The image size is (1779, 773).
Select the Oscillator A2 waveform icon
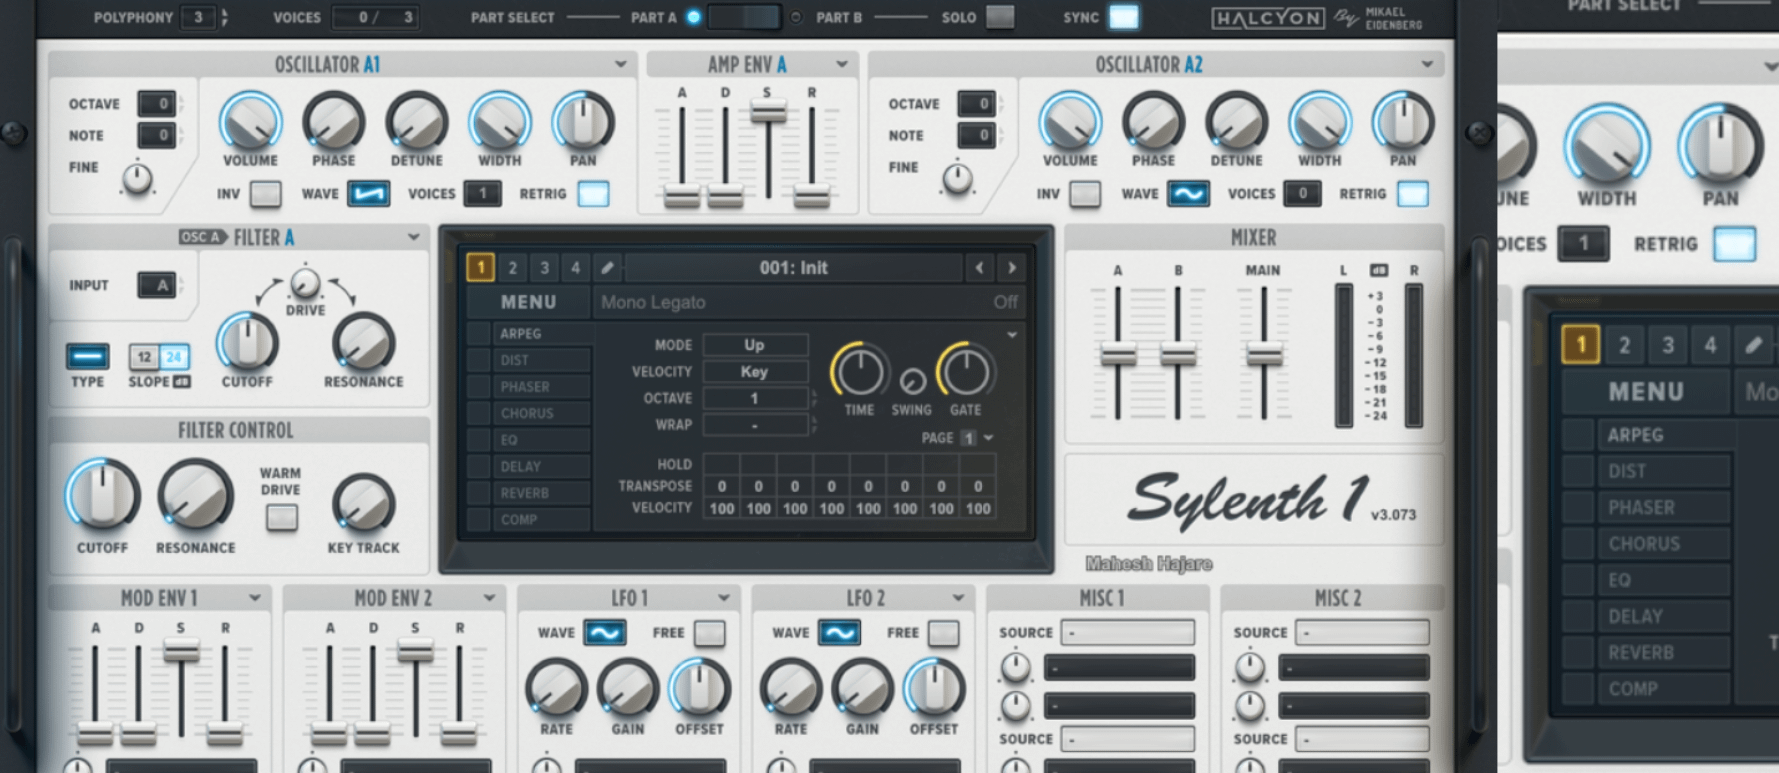[x=1188, y=193]
